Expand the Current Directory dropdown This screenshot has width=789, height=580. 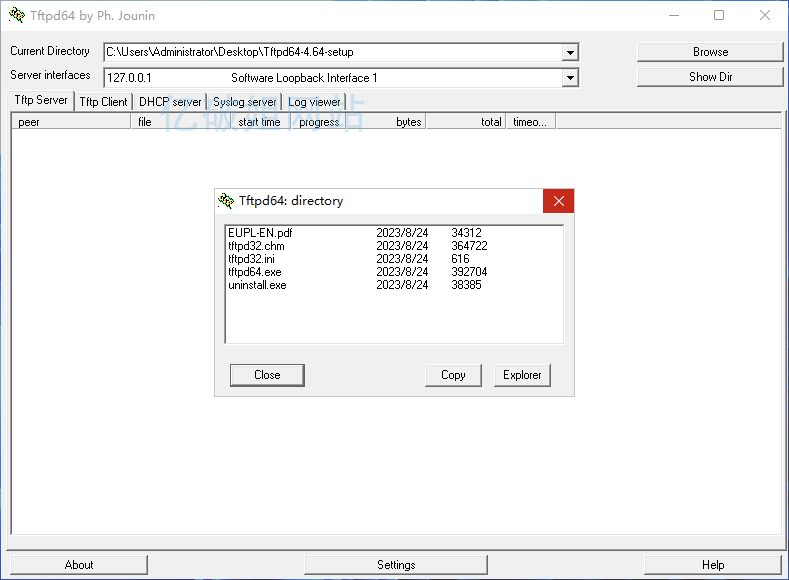[x=569, y=52]
